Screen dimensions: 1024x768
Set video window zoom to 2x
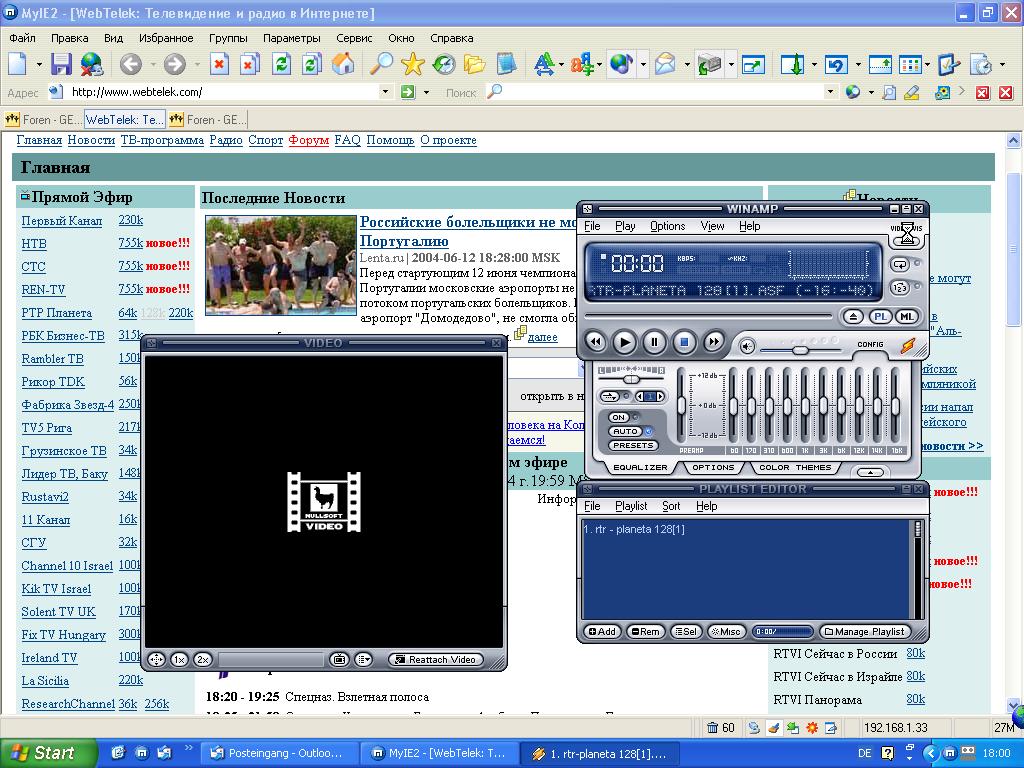coord(203,660)
